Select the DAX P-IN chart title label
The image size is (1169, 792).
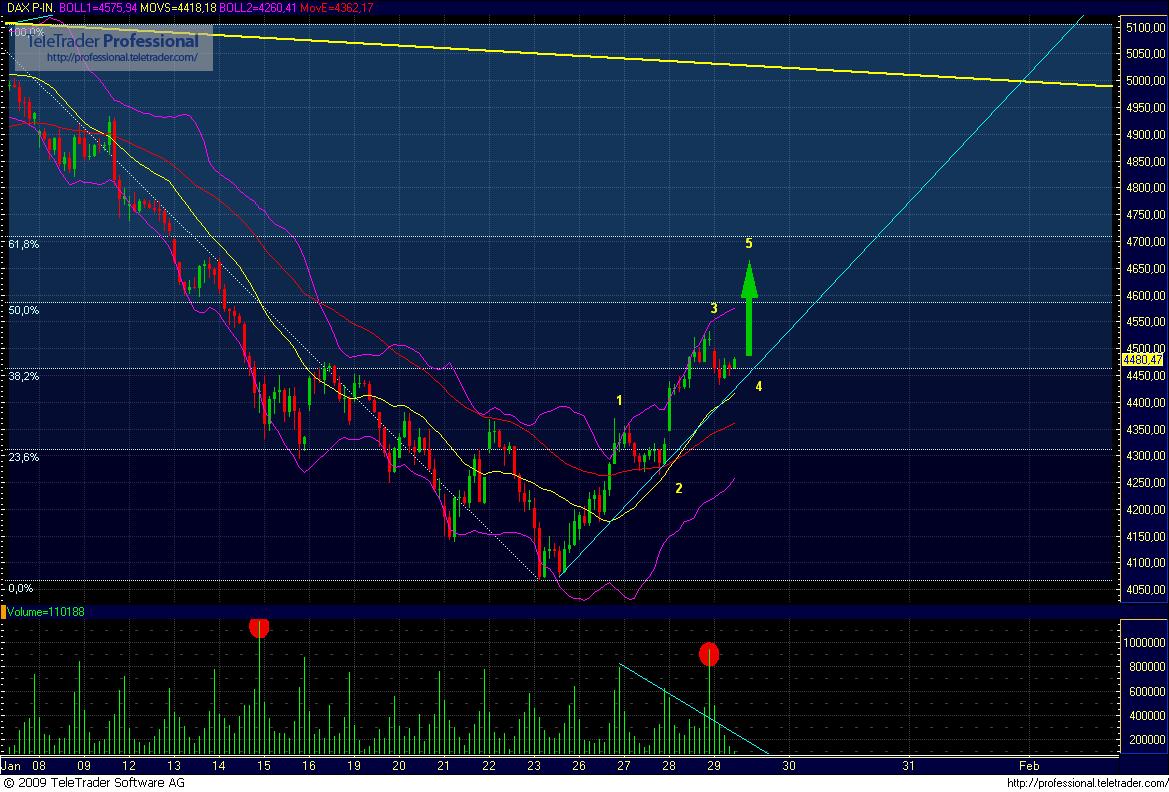30,6
